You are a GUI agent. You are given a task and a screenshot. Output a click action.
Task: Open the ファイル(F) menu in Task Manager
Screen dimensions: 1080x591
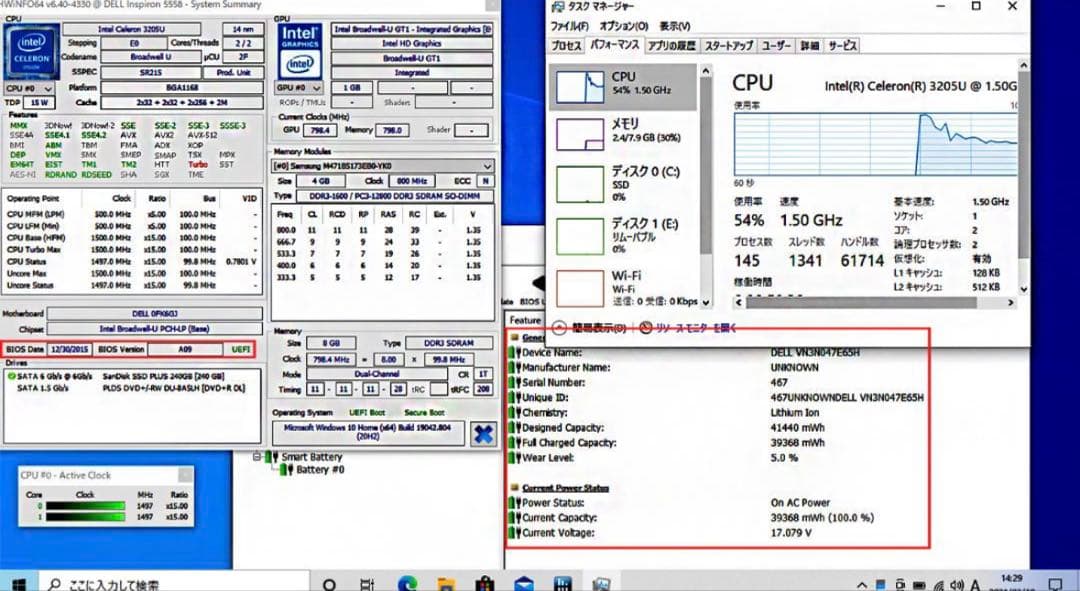569,26
